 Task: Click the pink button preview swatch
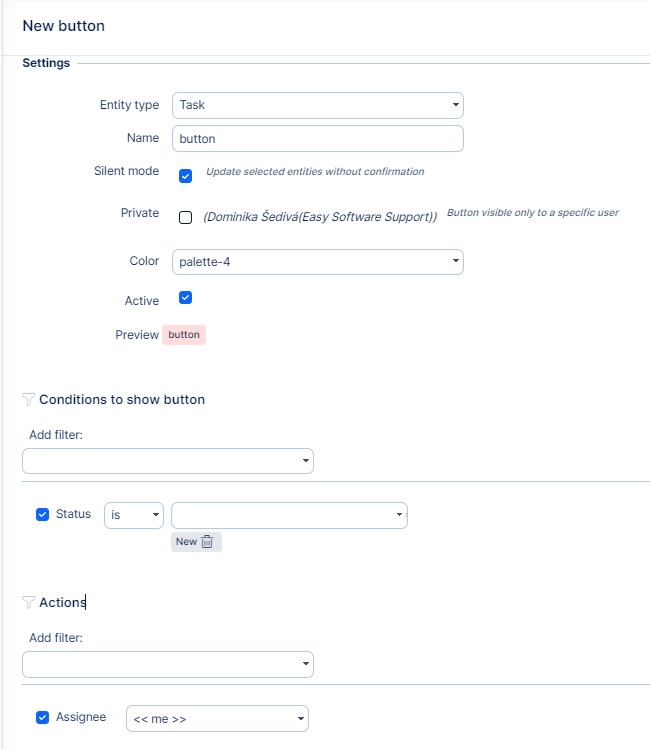[x=184, y=335]
